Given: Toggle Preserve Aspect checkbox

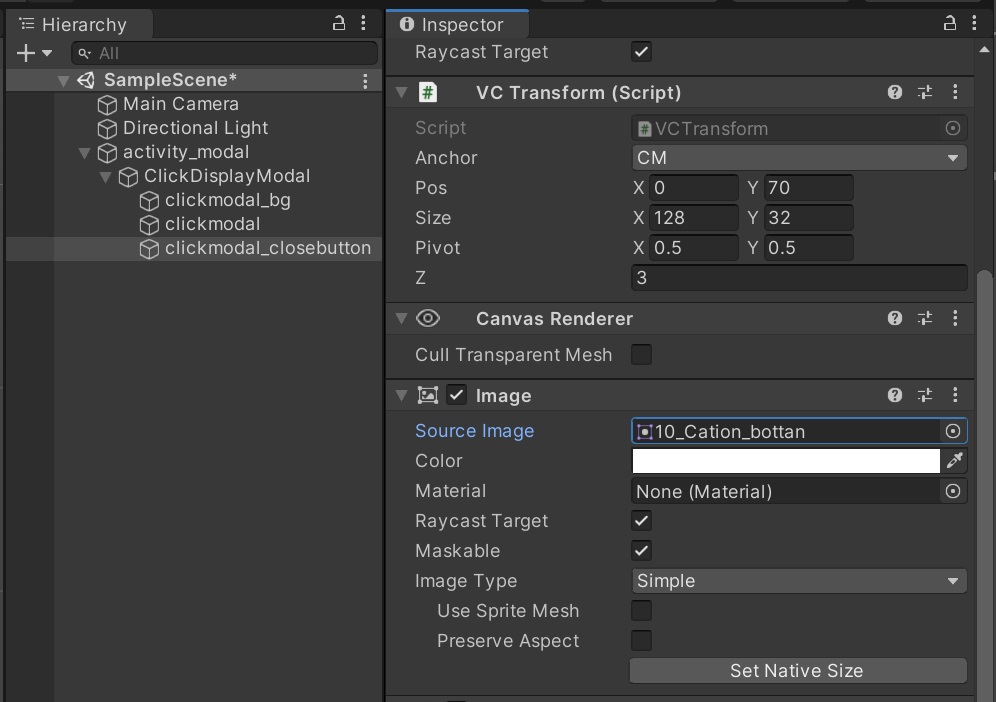Looking at the screenshot, I should (x=641, y=640).
